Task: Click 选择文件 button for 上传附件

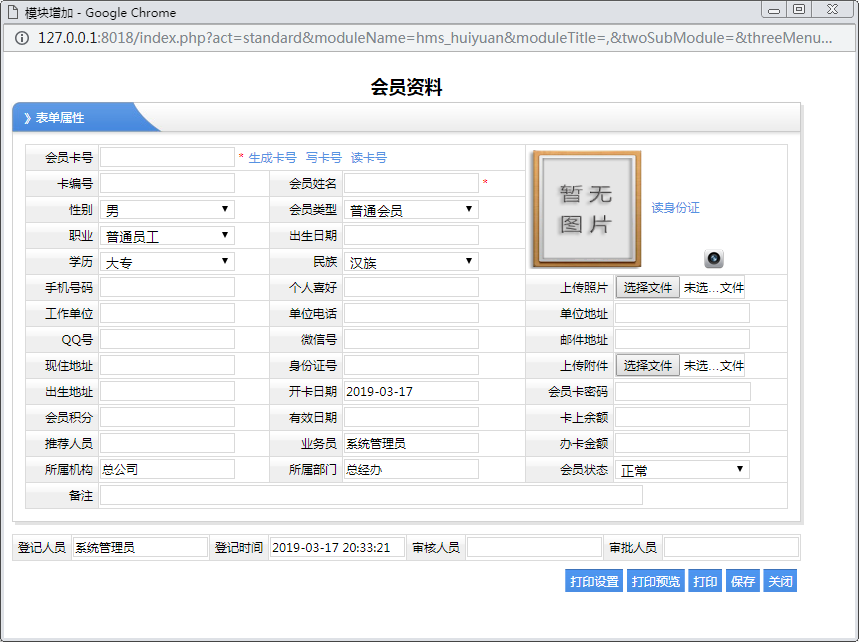Action: (647, 366)
